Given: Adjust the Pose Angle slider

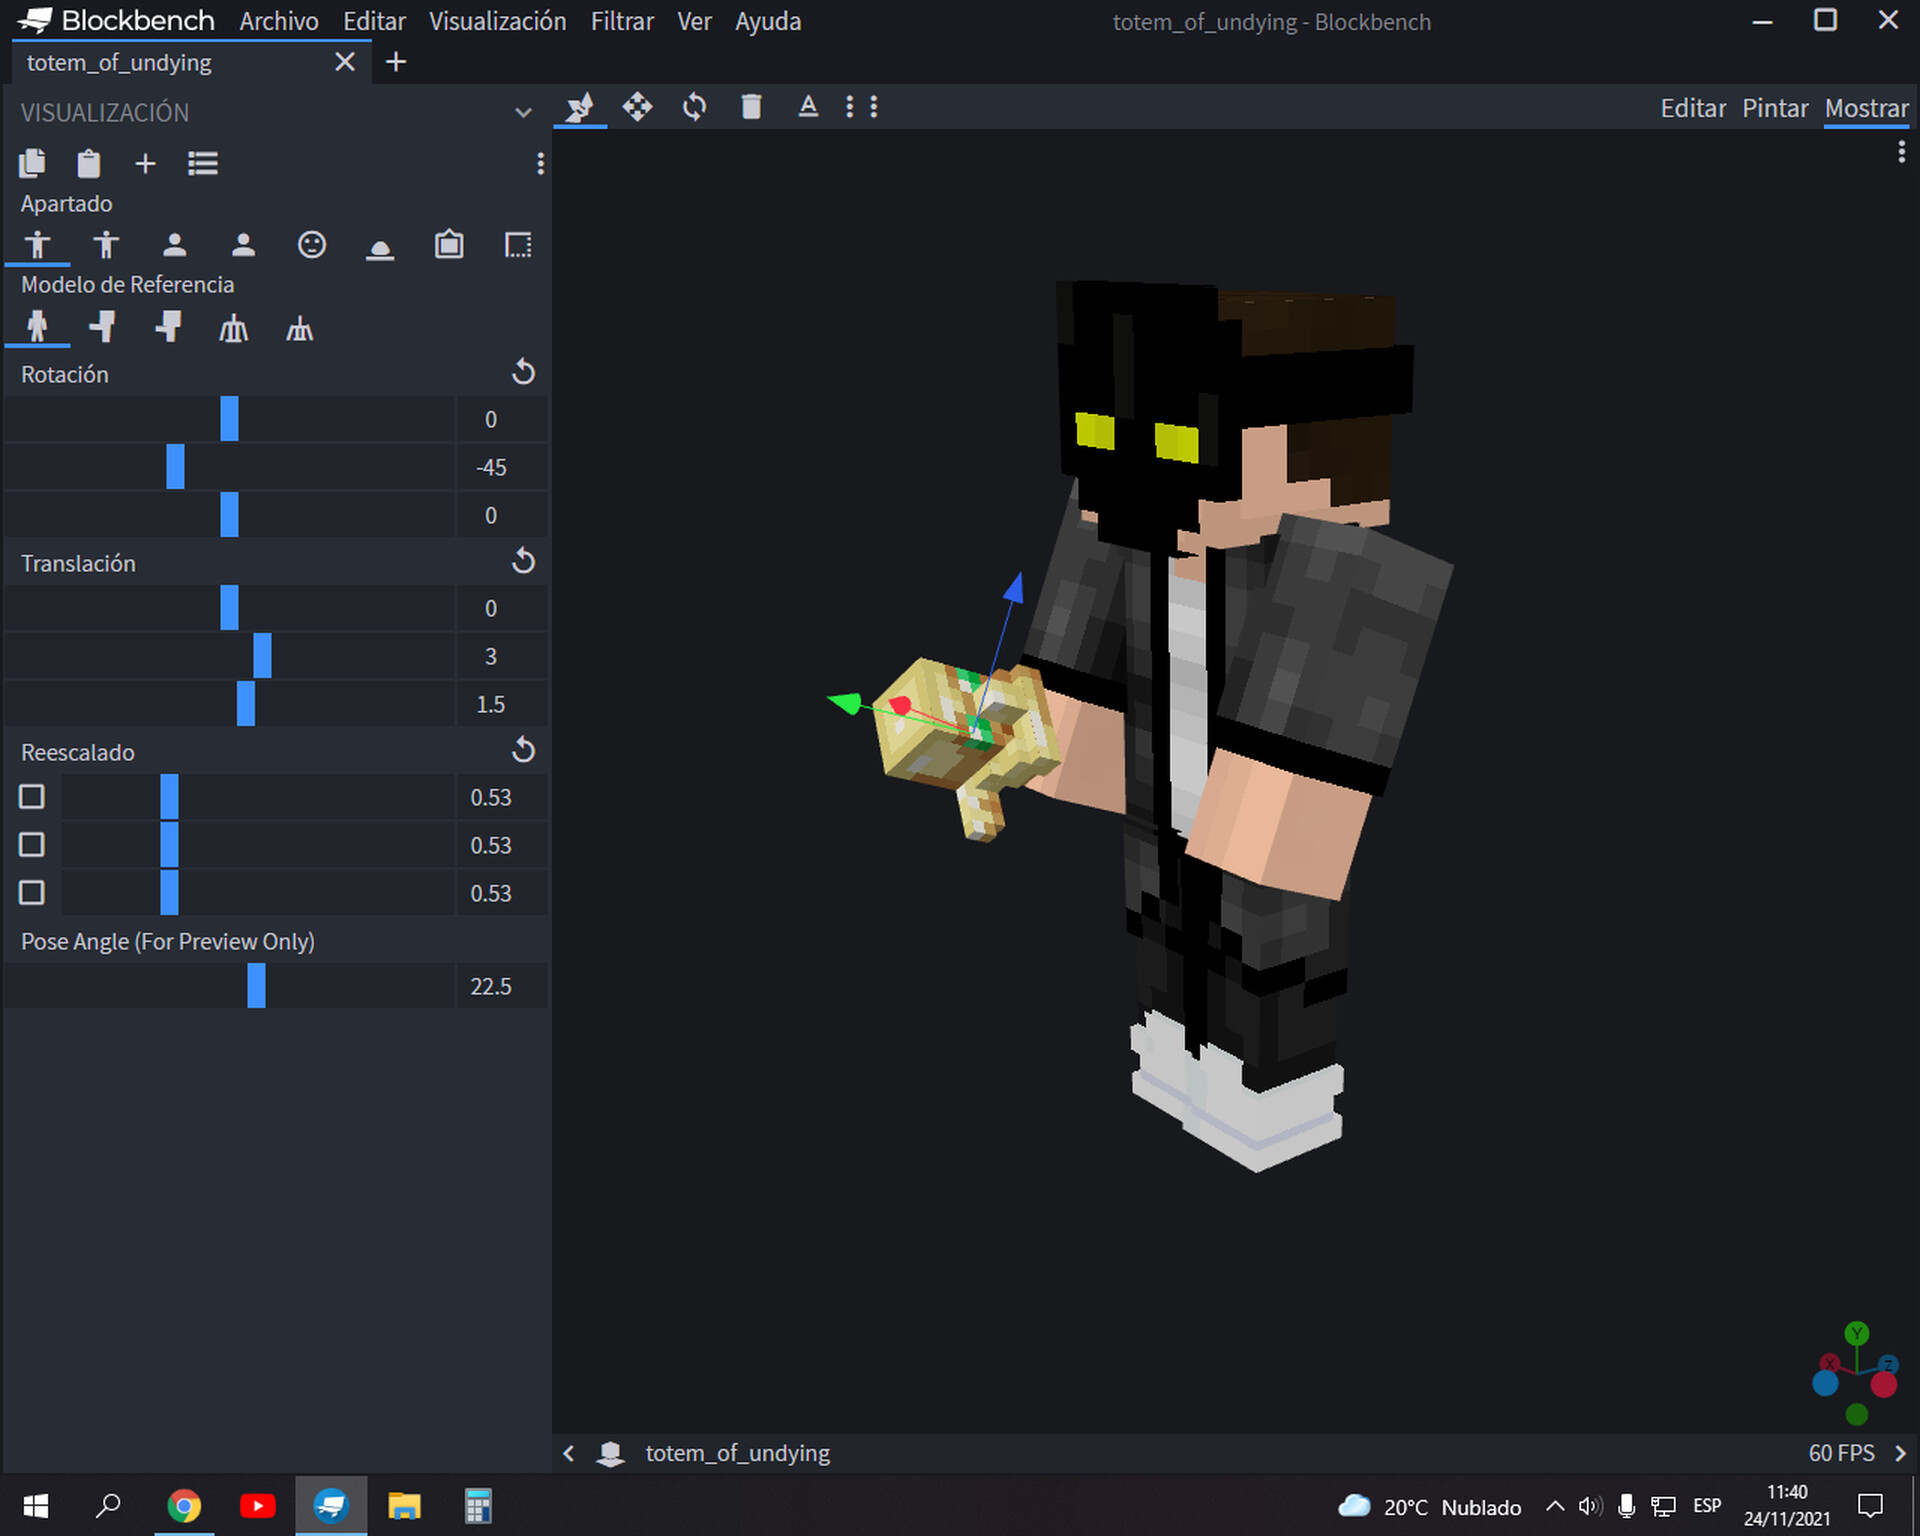Looking at the screenshot, I should pyautogui.click(x=256, y=987).
